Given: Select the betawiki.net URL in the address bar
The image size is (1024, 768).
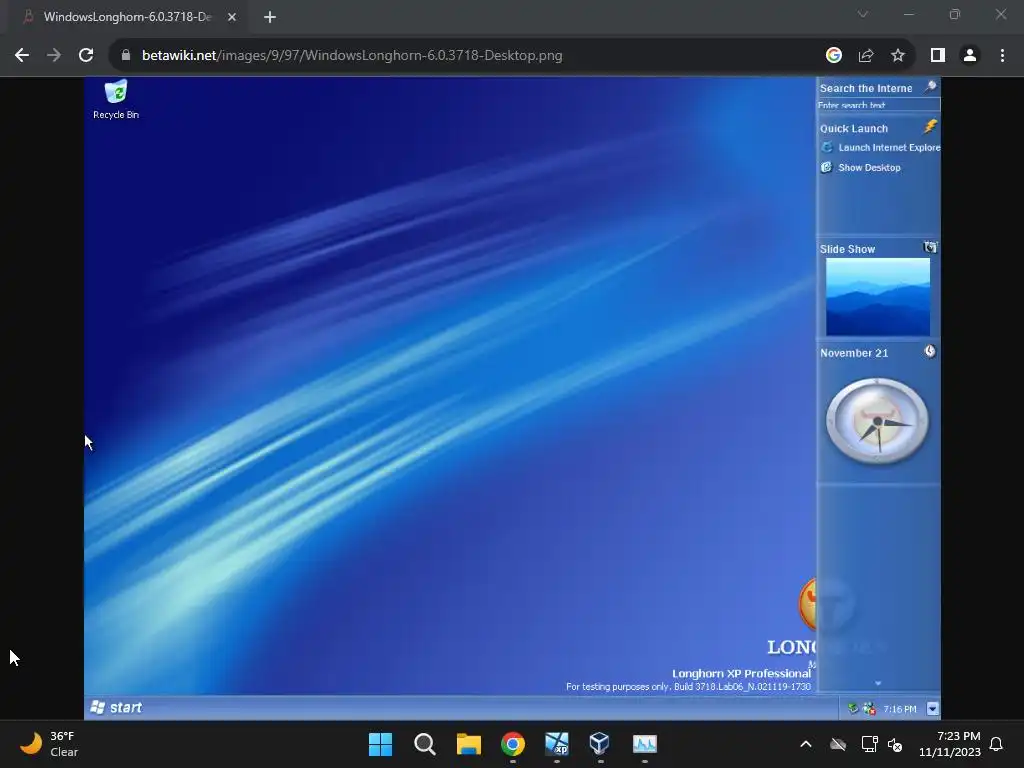Looking at the screenshot, I should tap(352, 56).
